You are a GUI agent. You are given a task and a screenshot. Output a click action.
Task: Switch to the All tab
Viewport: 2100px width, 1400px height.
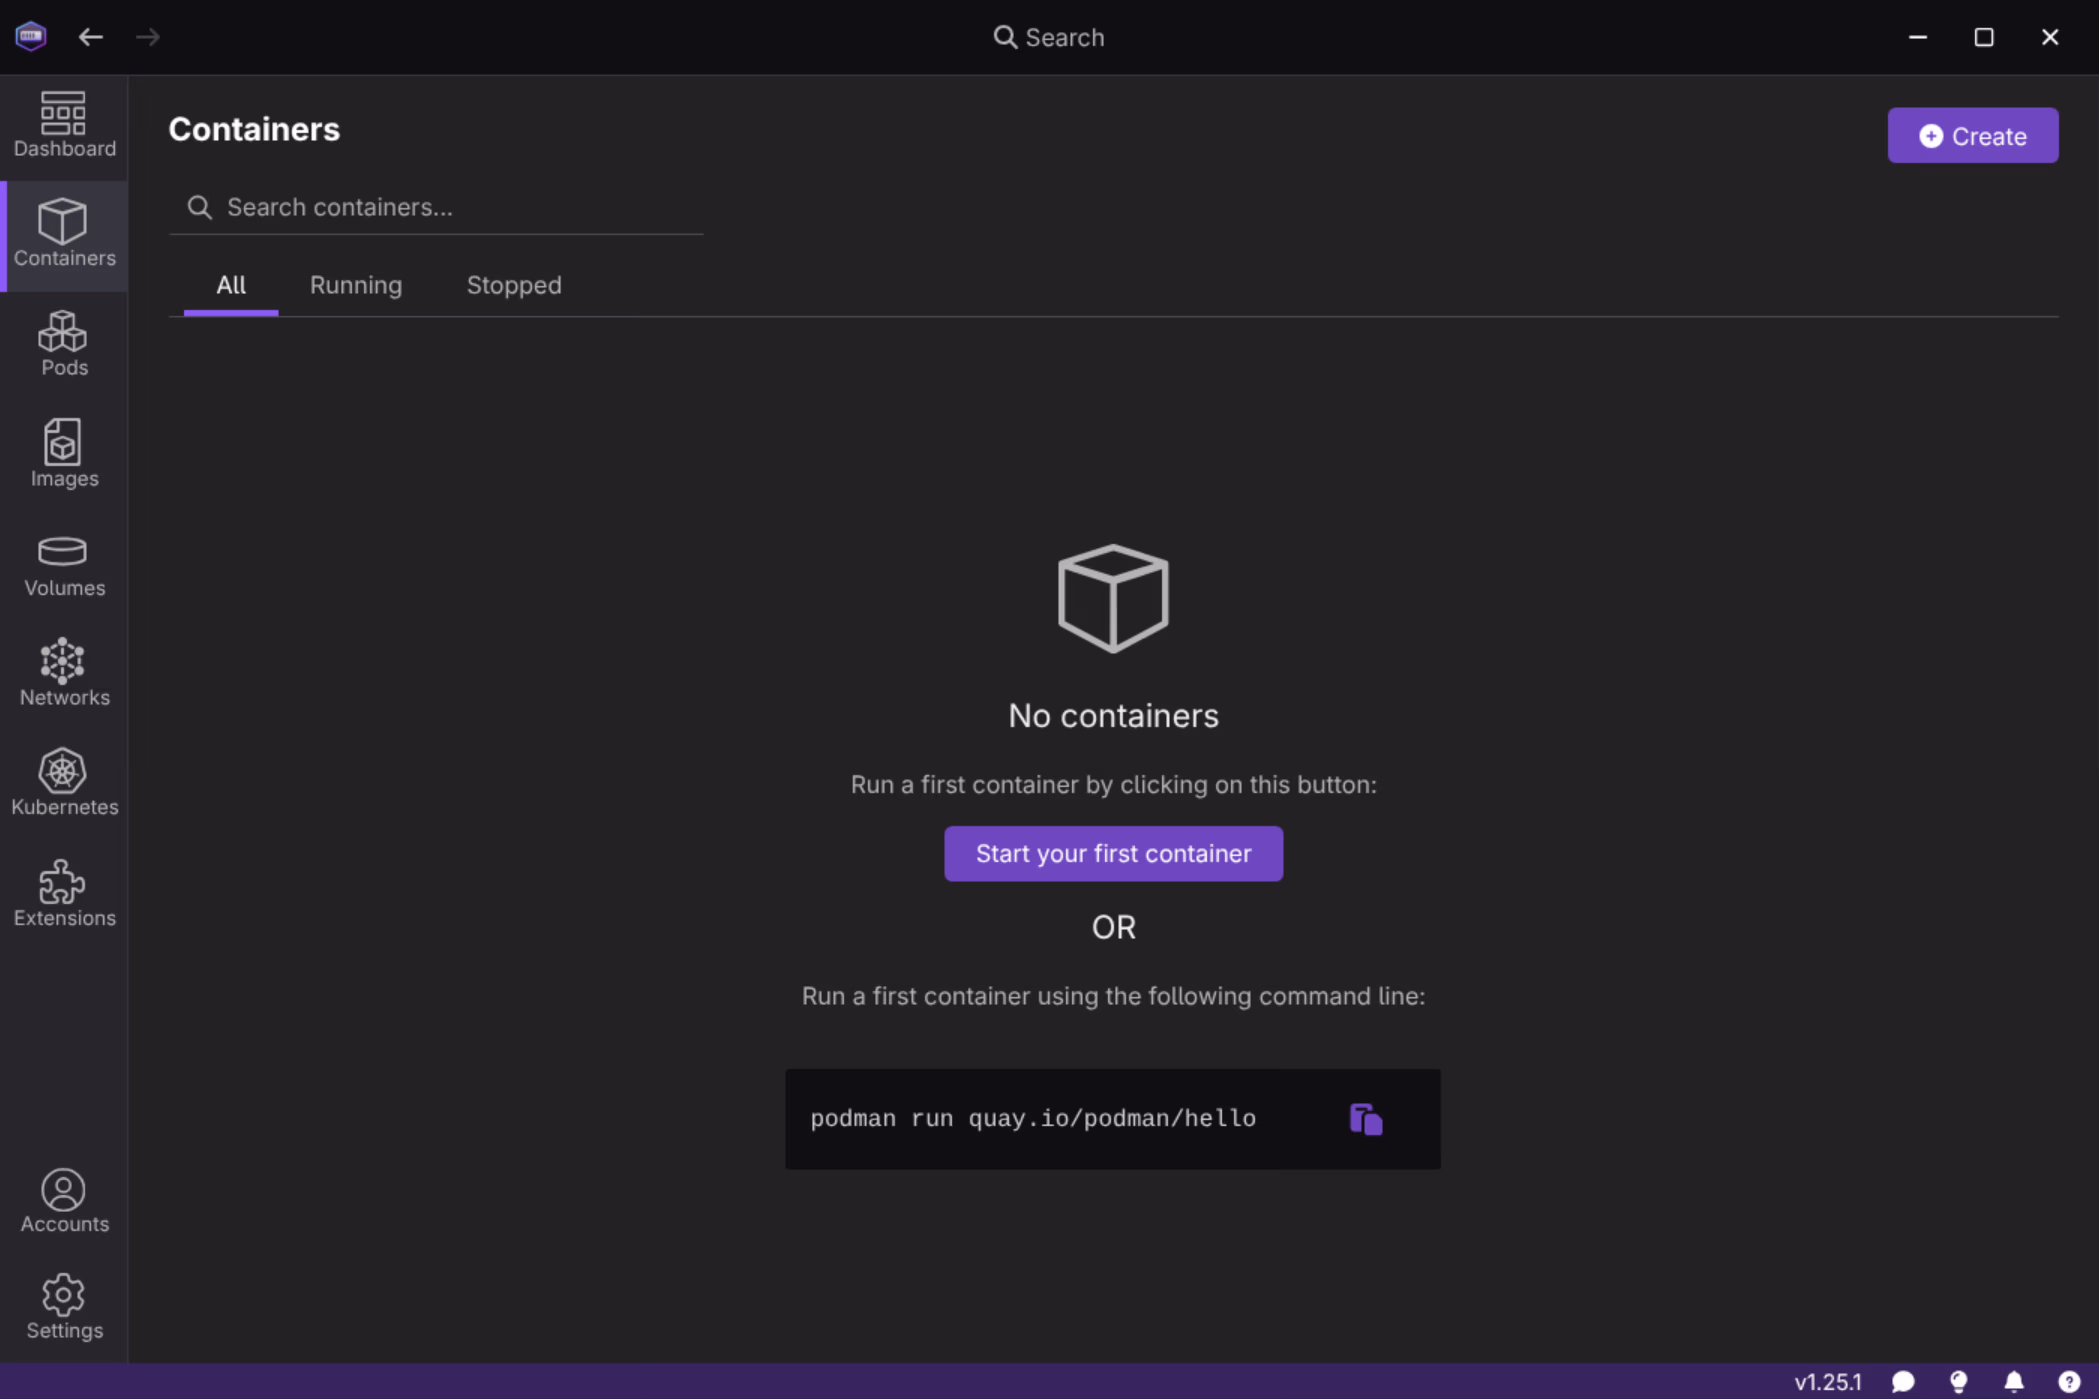(x=231, y=286)
